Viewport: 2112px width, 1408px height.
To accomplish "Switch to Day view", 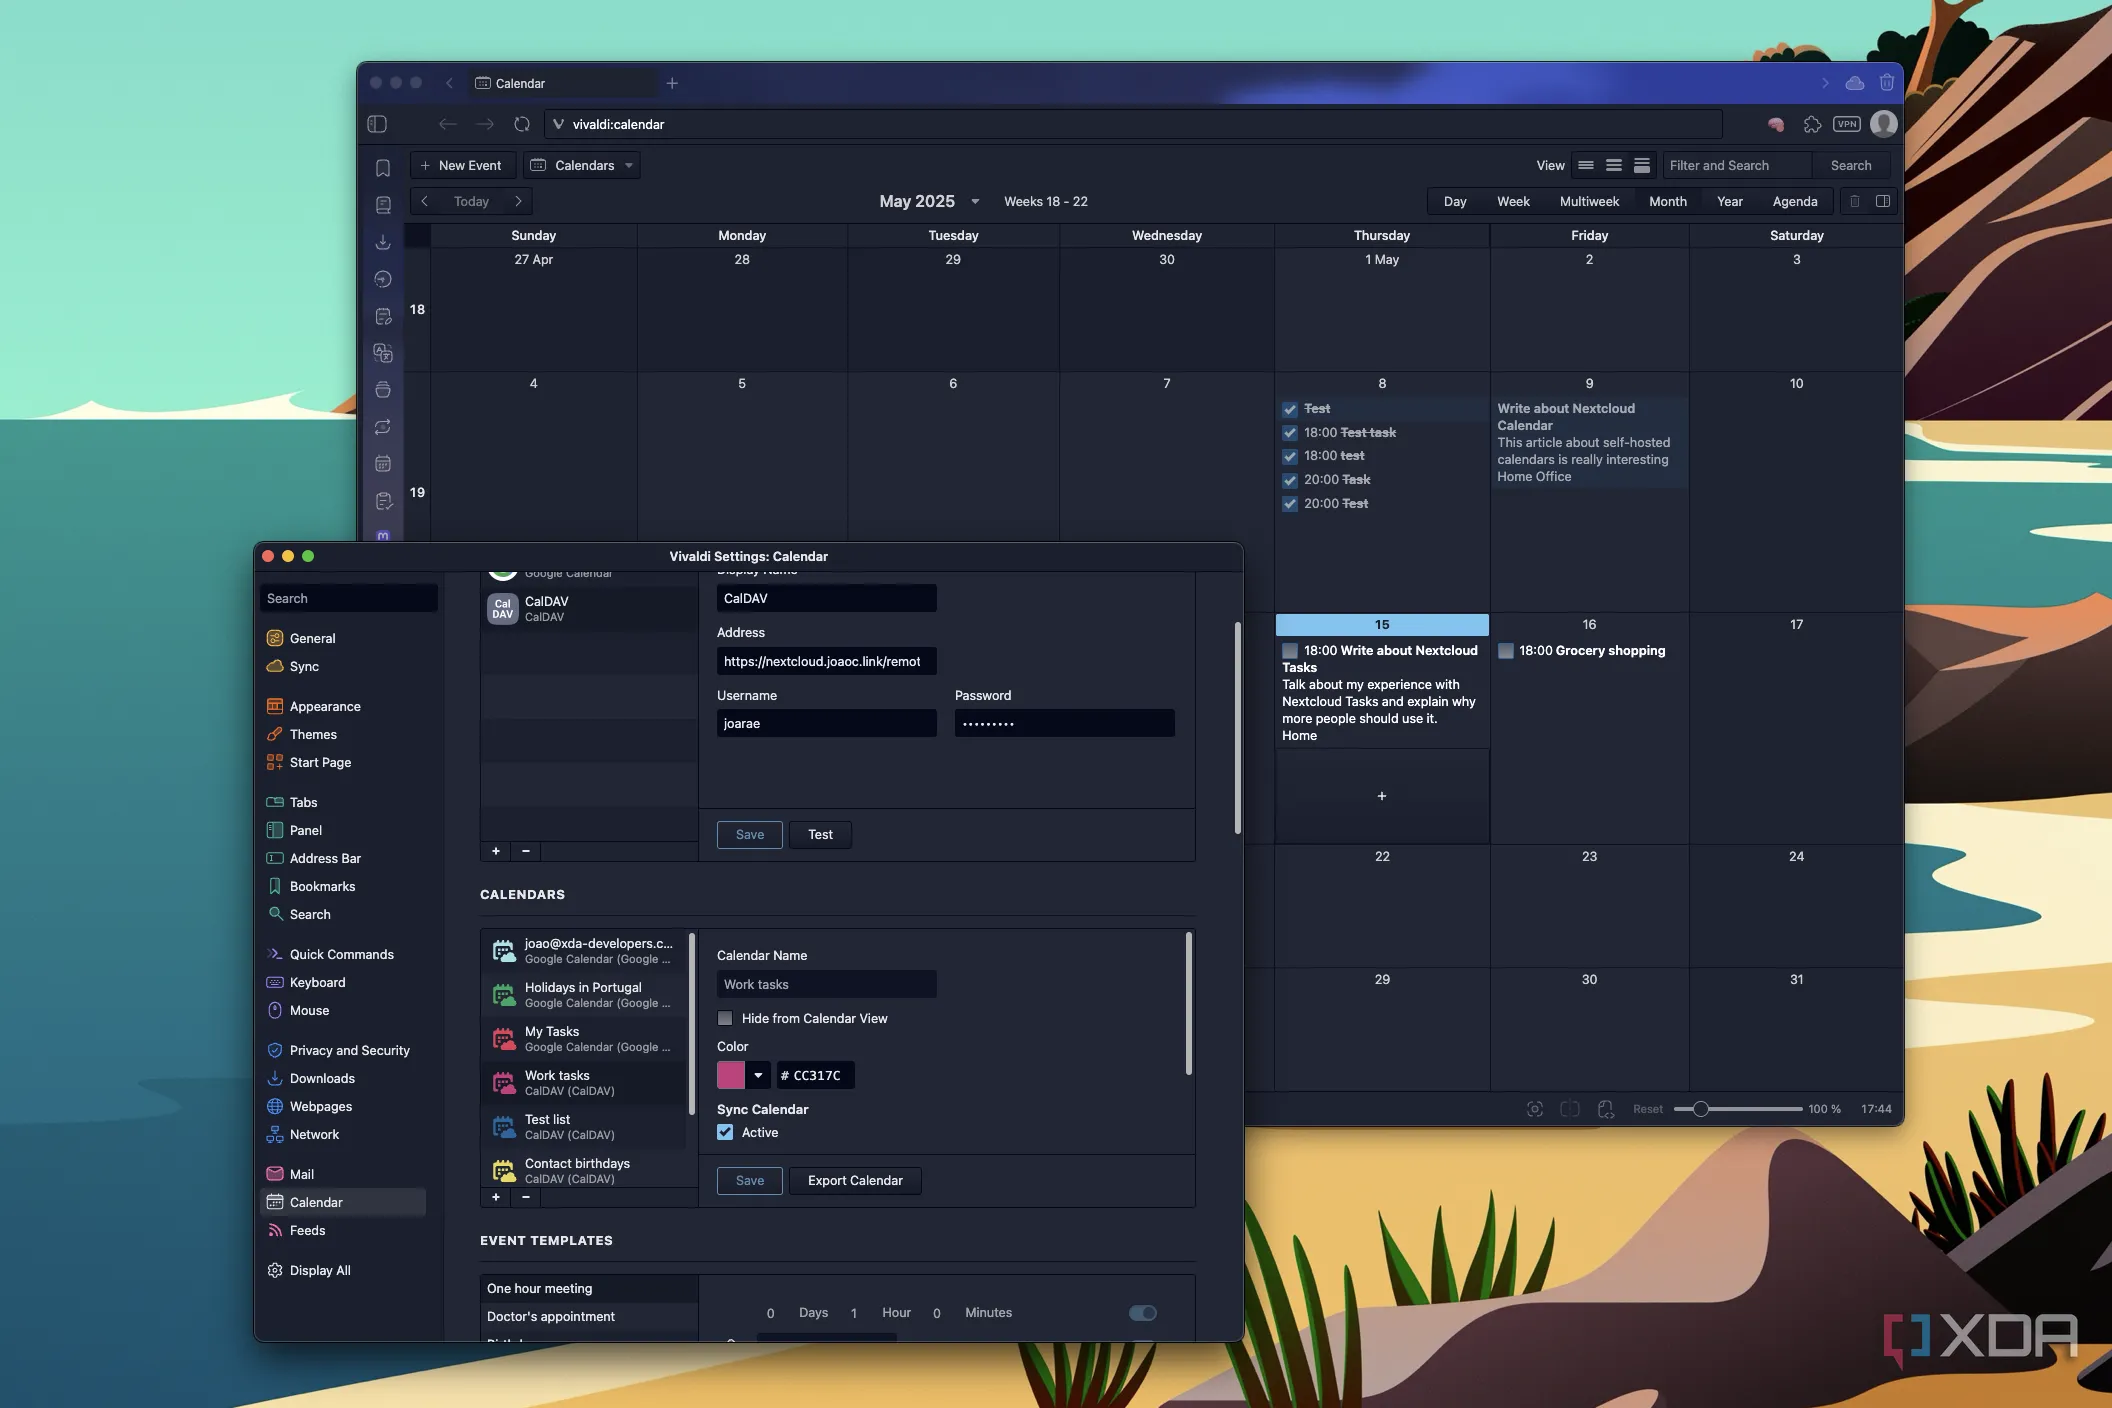I will coord(1455,201).
